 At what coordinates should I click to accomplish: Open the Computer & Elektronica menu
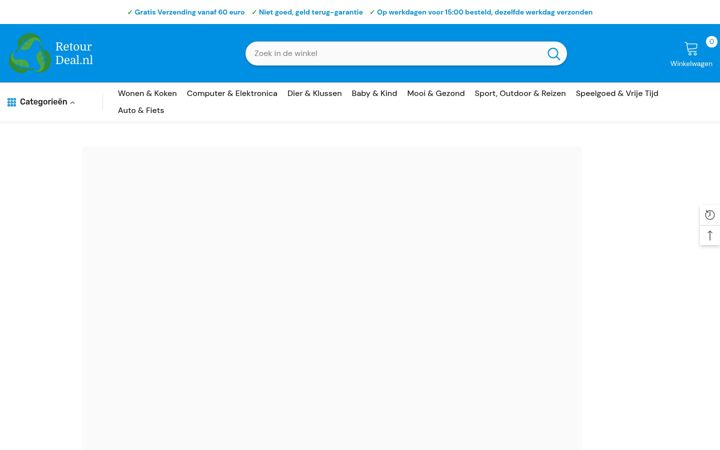232,93
